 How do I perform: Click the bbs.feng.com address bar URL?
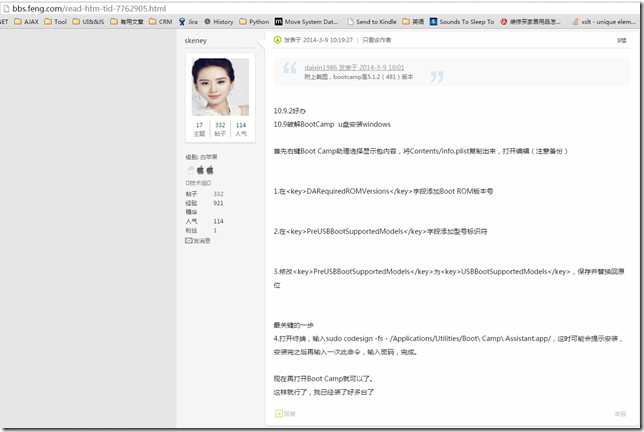(x=89, y=8)
